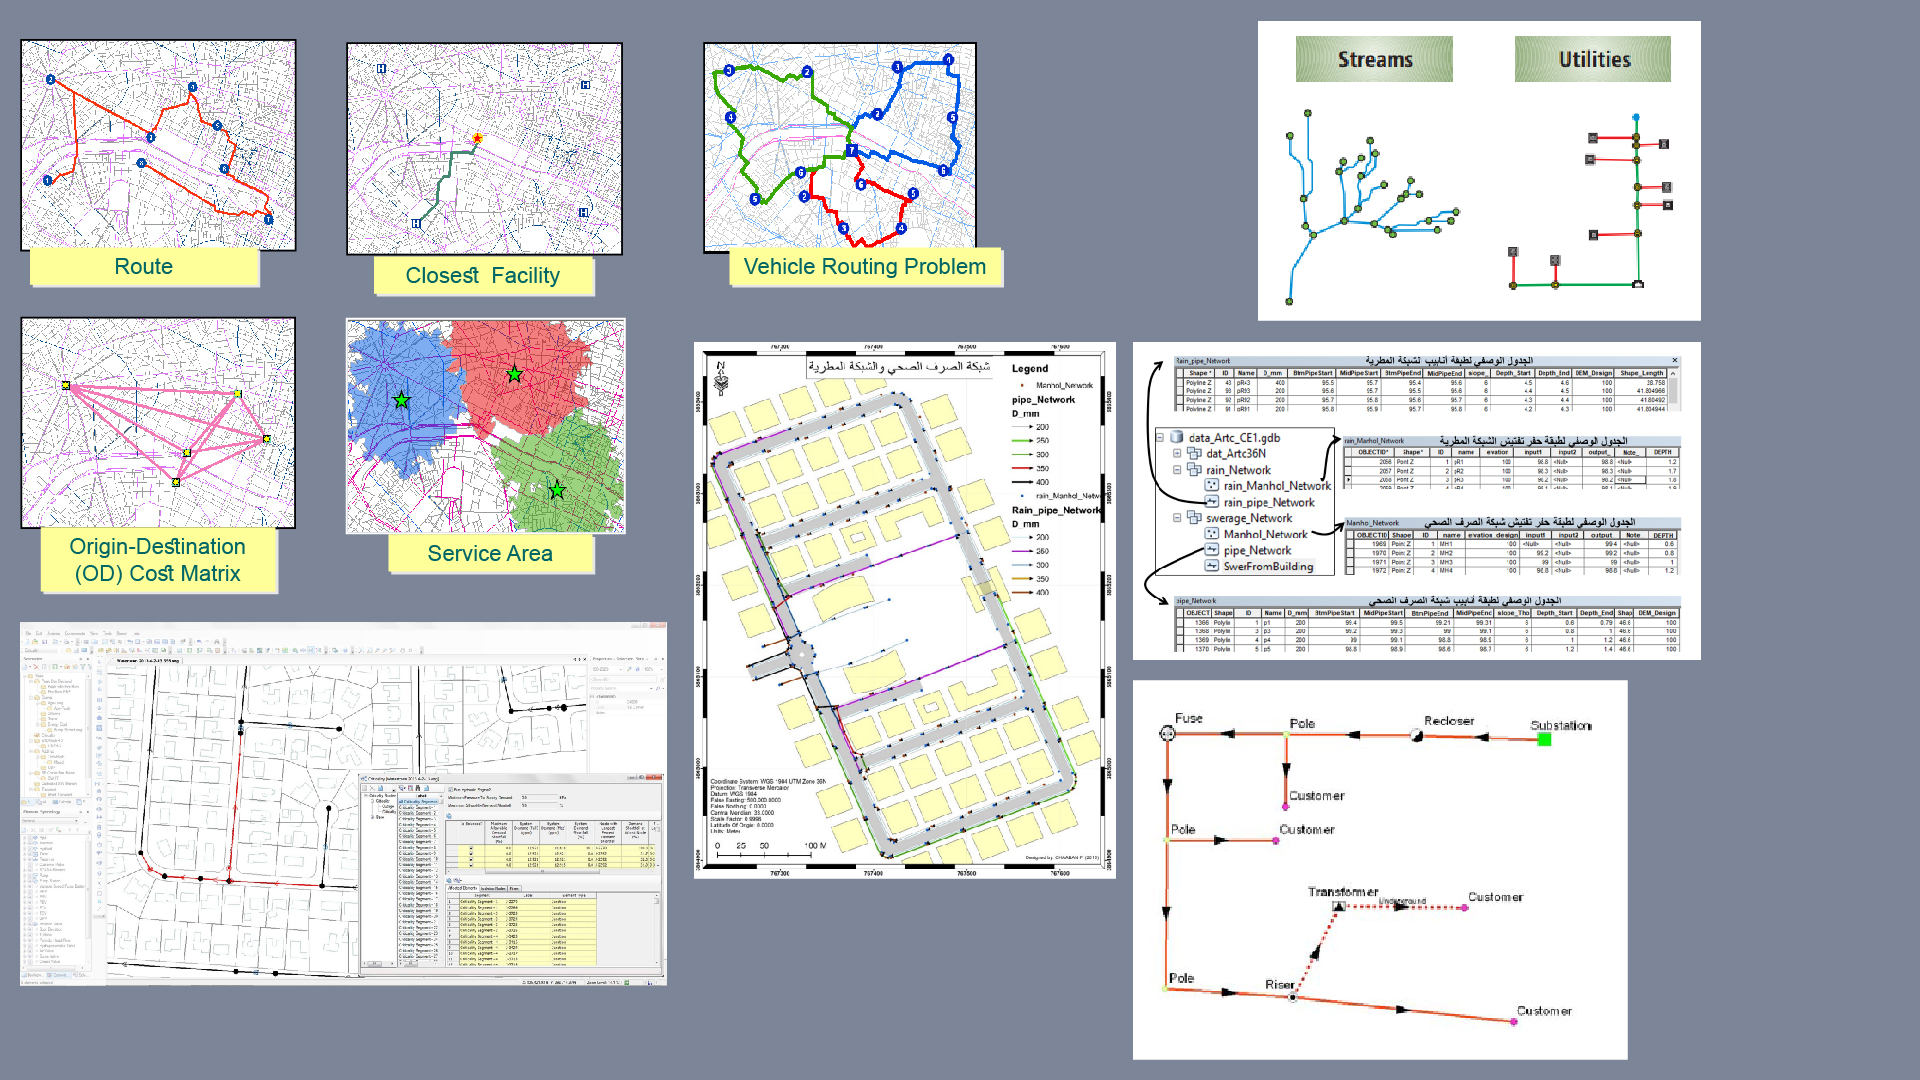
Task: Click the brown 400 Rain_pipe_Network legend line
Action: click(1022, 592)
